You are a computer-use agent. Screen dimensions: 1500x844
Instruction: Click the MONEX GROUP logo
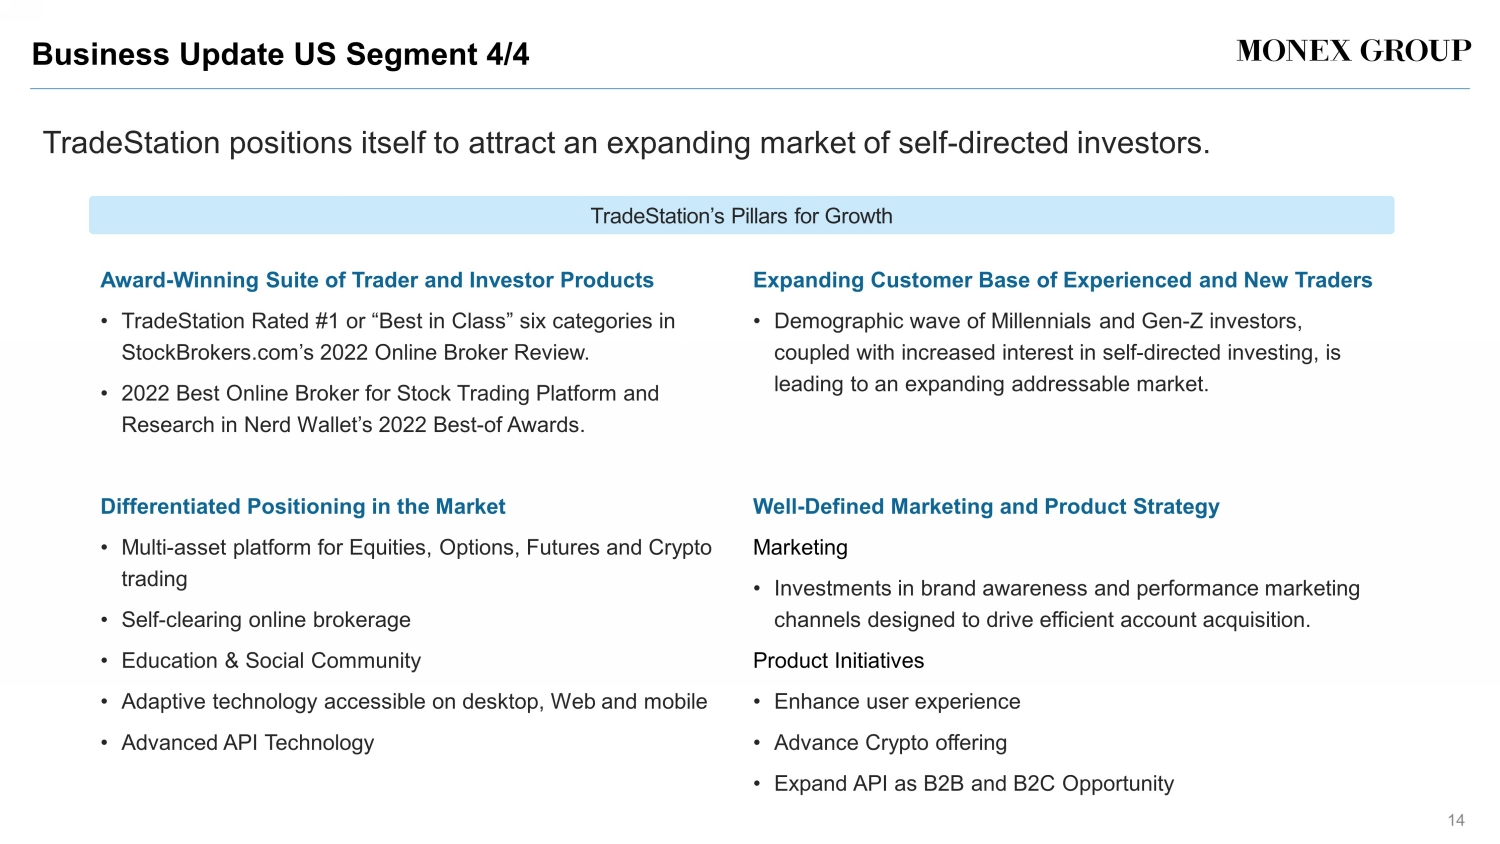click(1353, 52)
